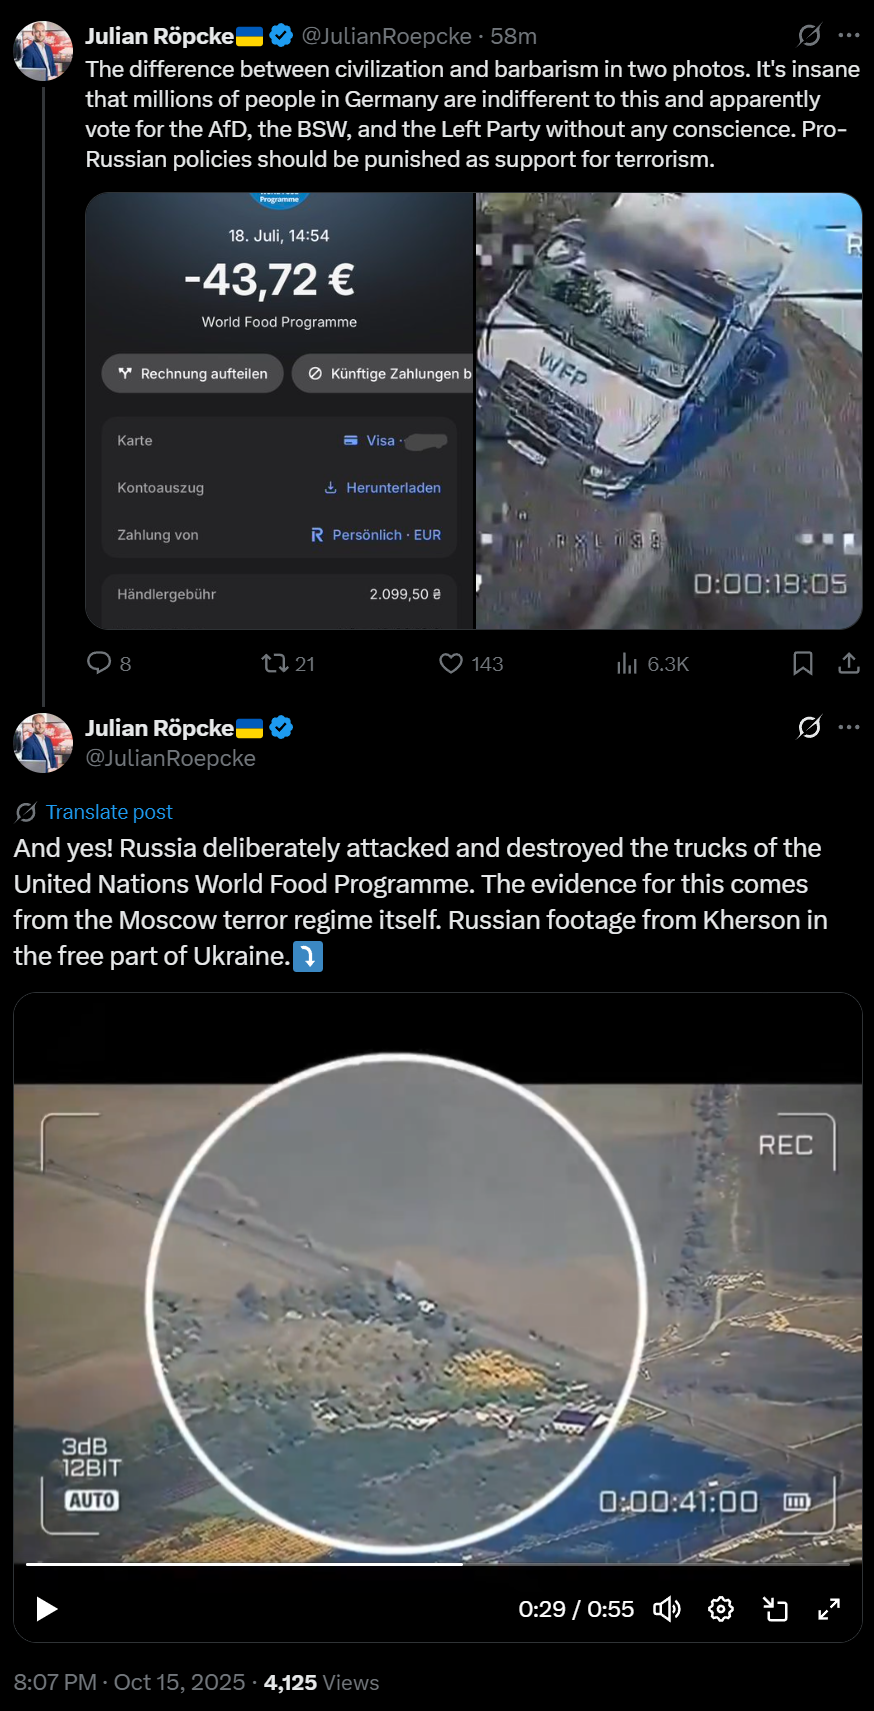Like the tweet with 143 likes
Viewport: 874px width, 1711px height.
coord(451,663)
